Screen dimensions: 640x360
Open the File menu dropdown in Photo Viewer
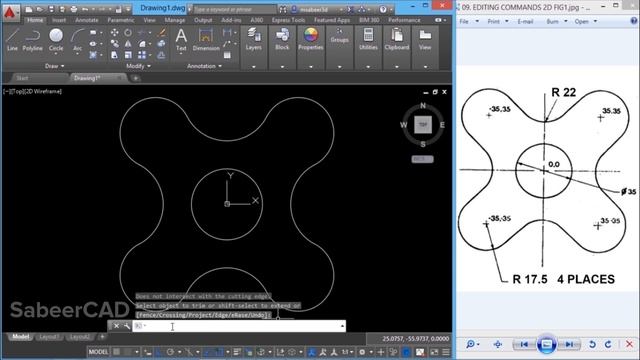point(469,21)
